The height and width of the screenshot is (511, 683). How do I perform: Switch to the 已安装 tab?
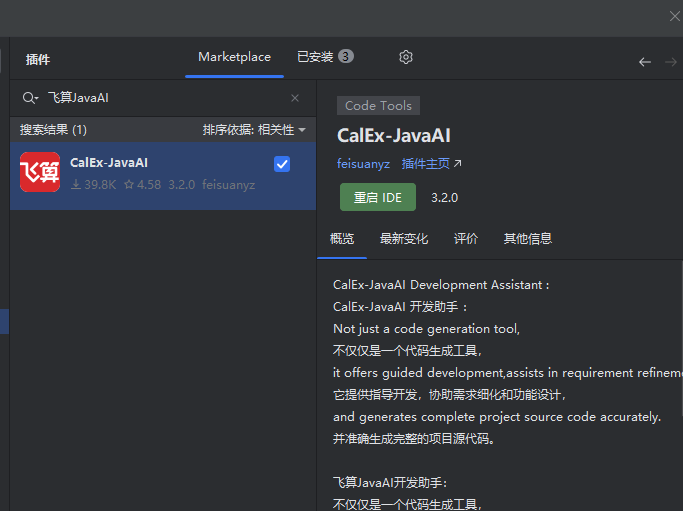(x=325, y=57)
